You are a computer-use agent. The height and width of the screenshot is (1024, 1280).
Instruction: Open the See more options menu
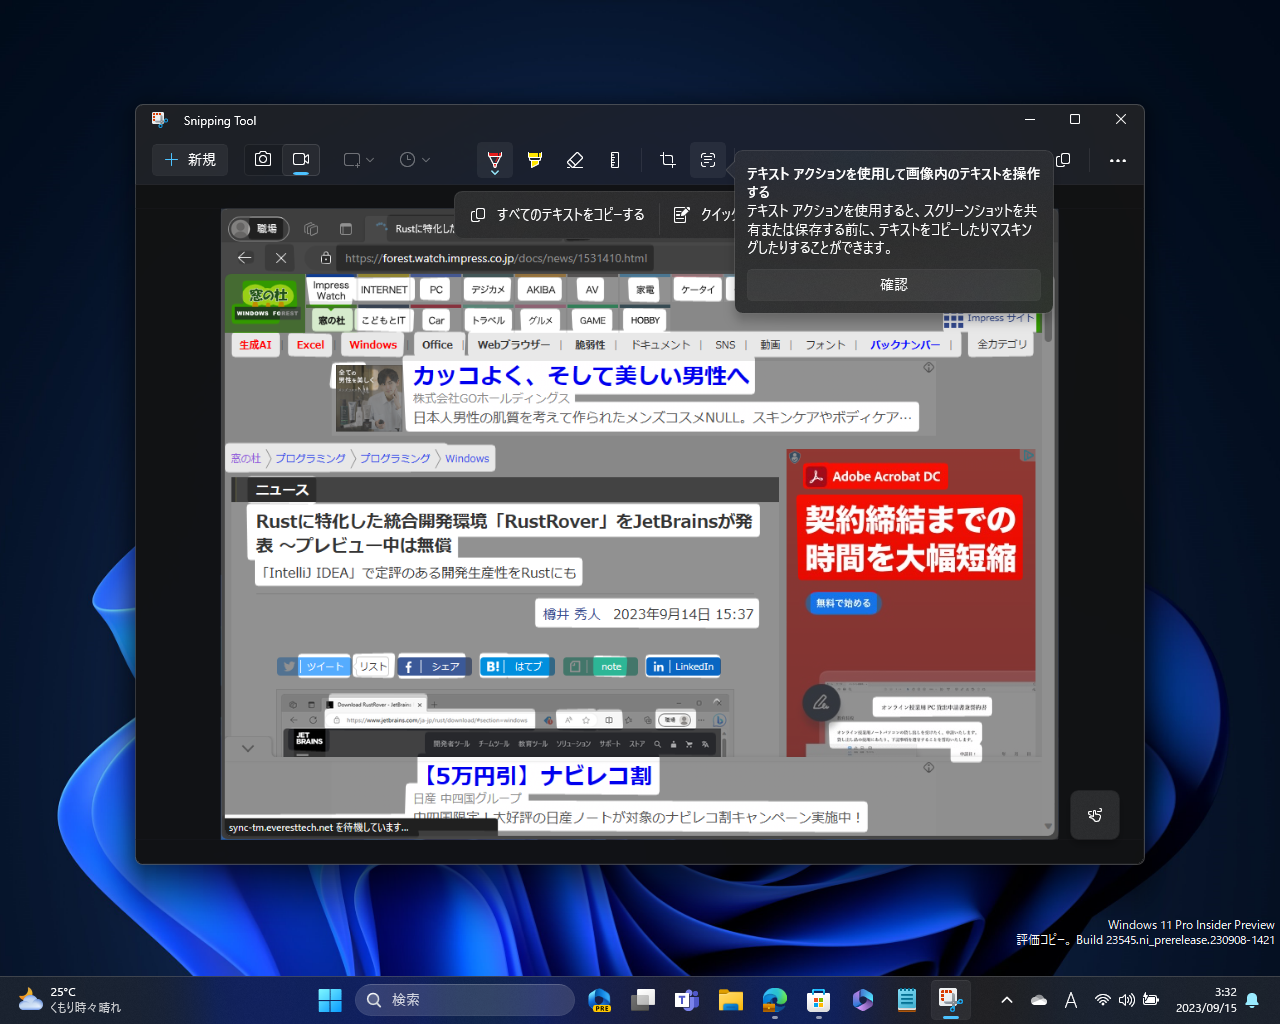click(1118, 160)
